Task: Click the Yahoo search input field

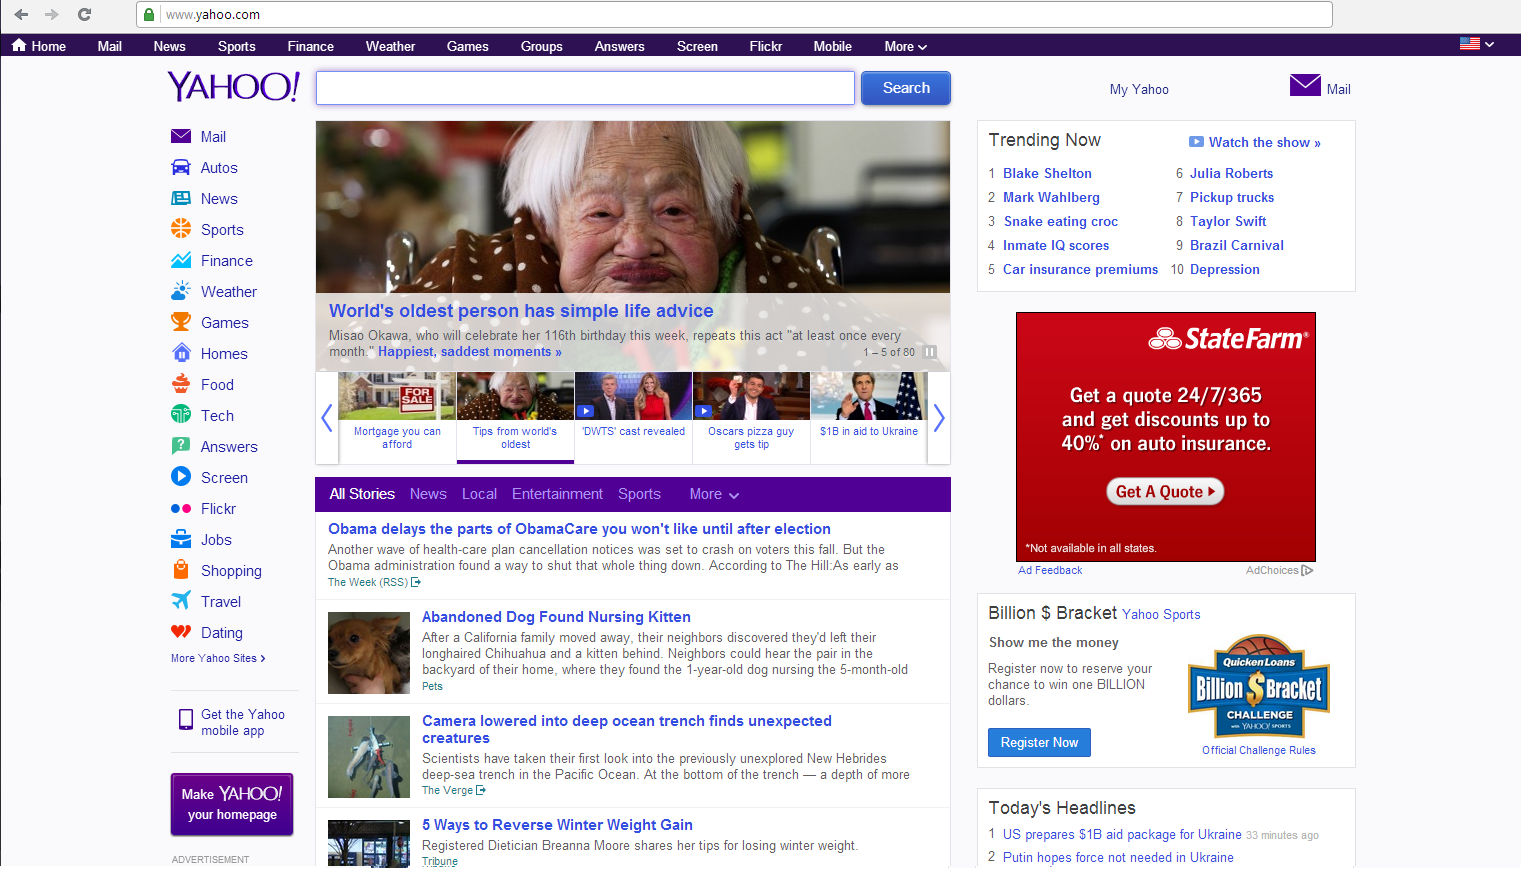Action: tap(585, 88)
